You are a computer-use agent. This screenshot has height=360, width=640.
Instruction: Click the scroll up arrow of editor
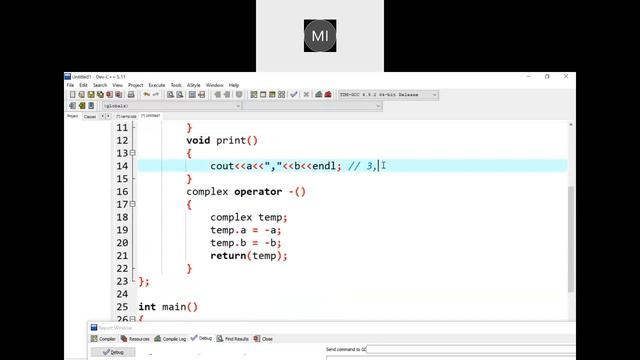[571, 124]
